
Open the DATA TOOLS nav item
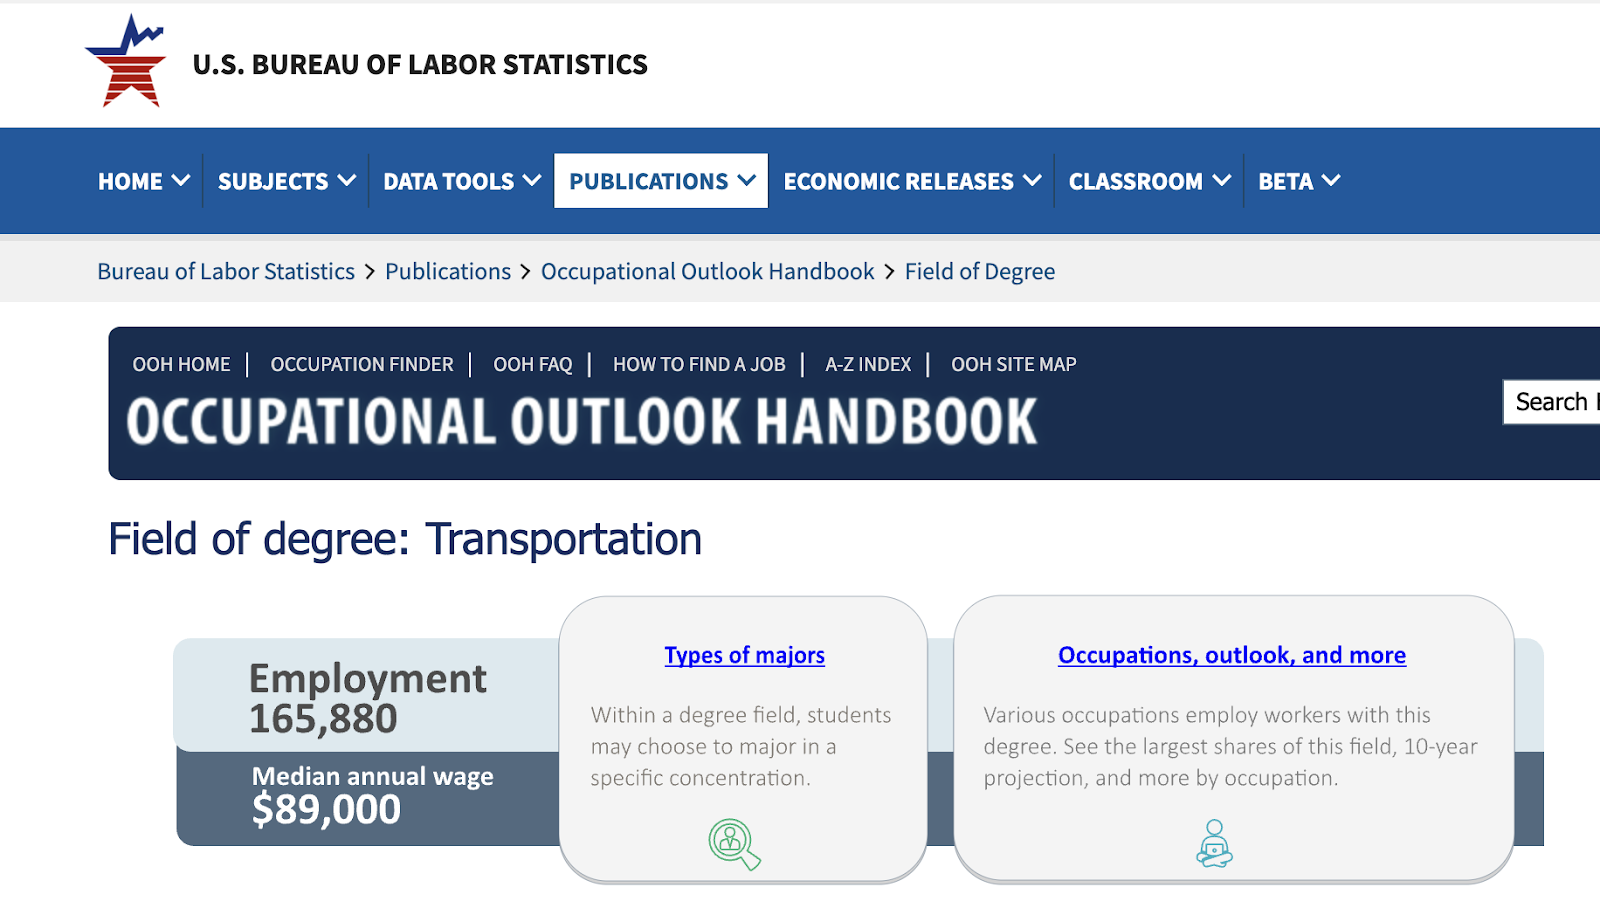[449, 182]
